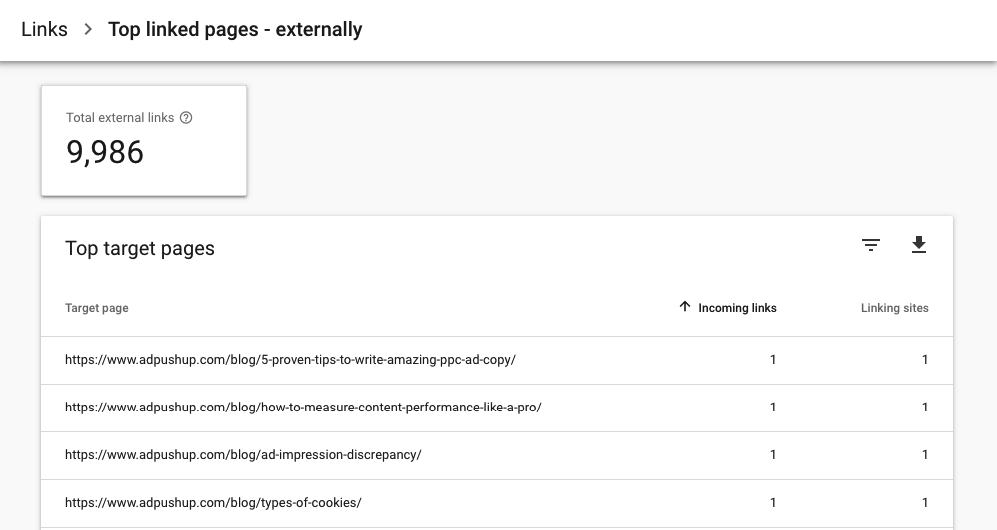Click linking sites value for 5-proven-tips row
This screenshot has width=997, height=530.
click(x=925, y=360)
